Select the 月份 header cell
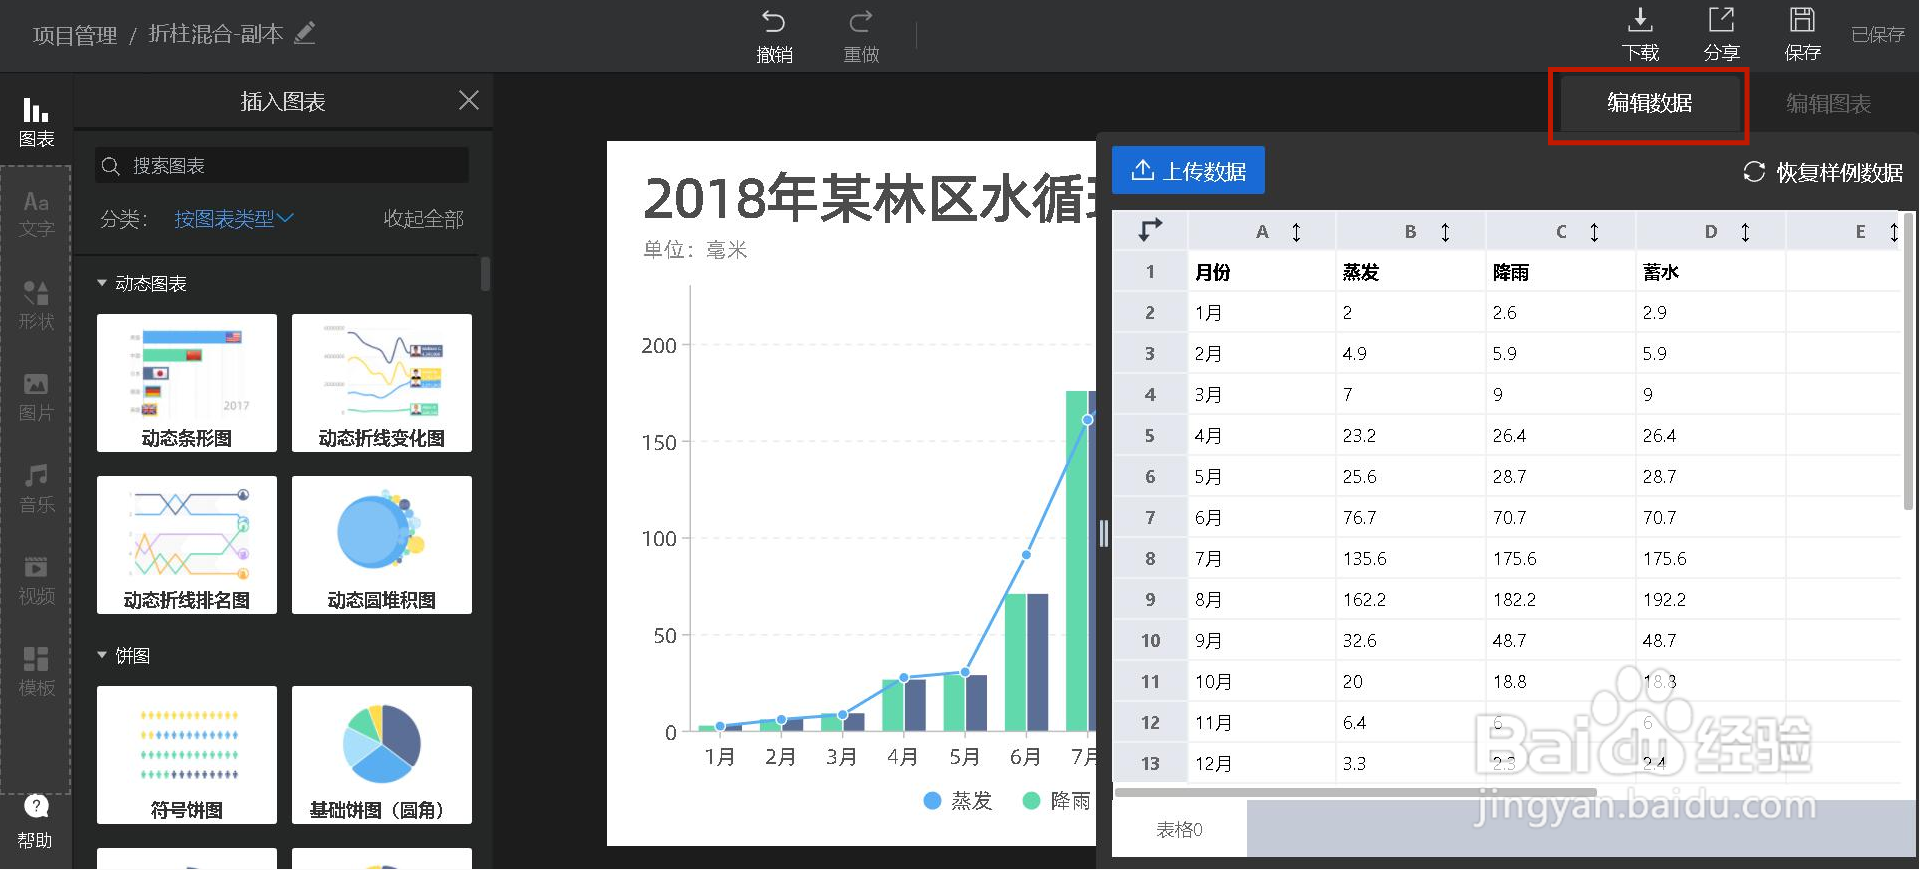The width and height of the screenshot is (1920, 870). coord(1262,272)
